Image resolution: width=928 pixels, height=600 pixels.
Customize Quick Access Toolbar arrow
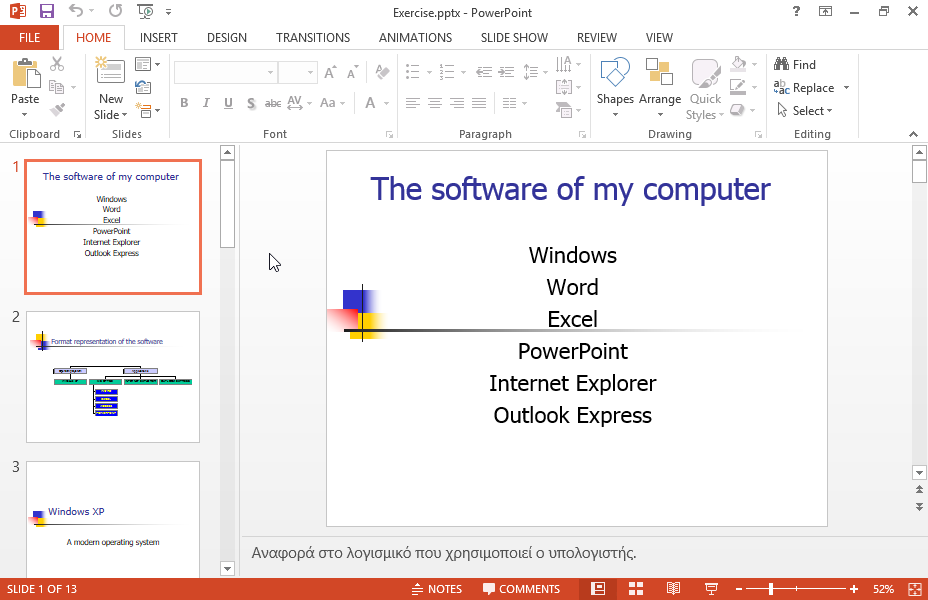168,11
